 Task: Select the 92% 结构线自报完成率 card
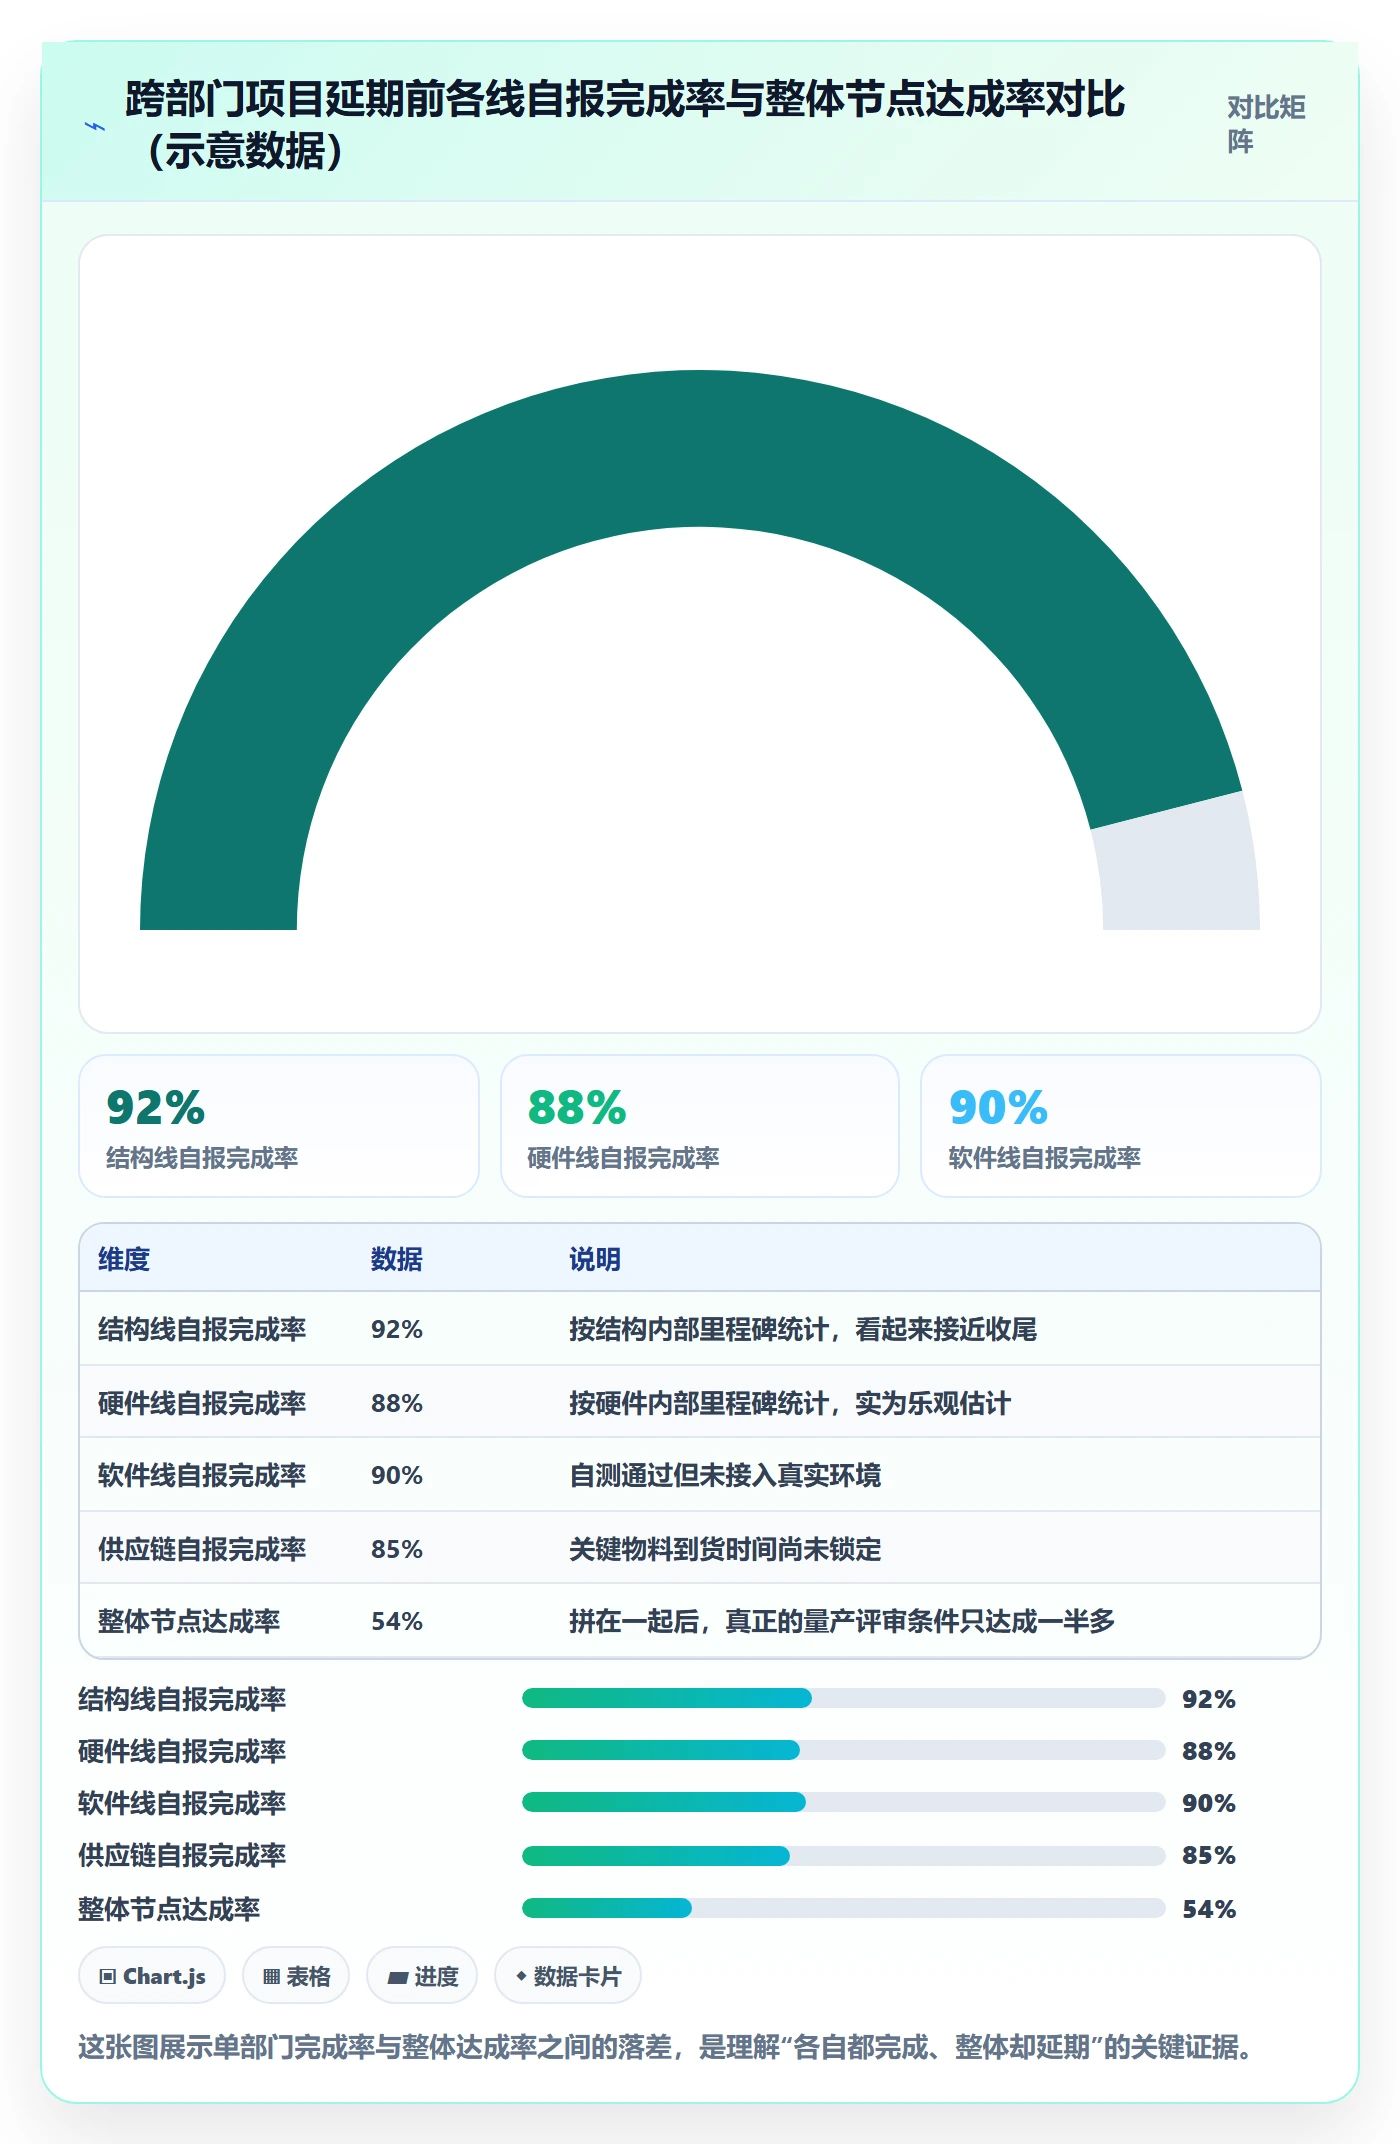279,1126
